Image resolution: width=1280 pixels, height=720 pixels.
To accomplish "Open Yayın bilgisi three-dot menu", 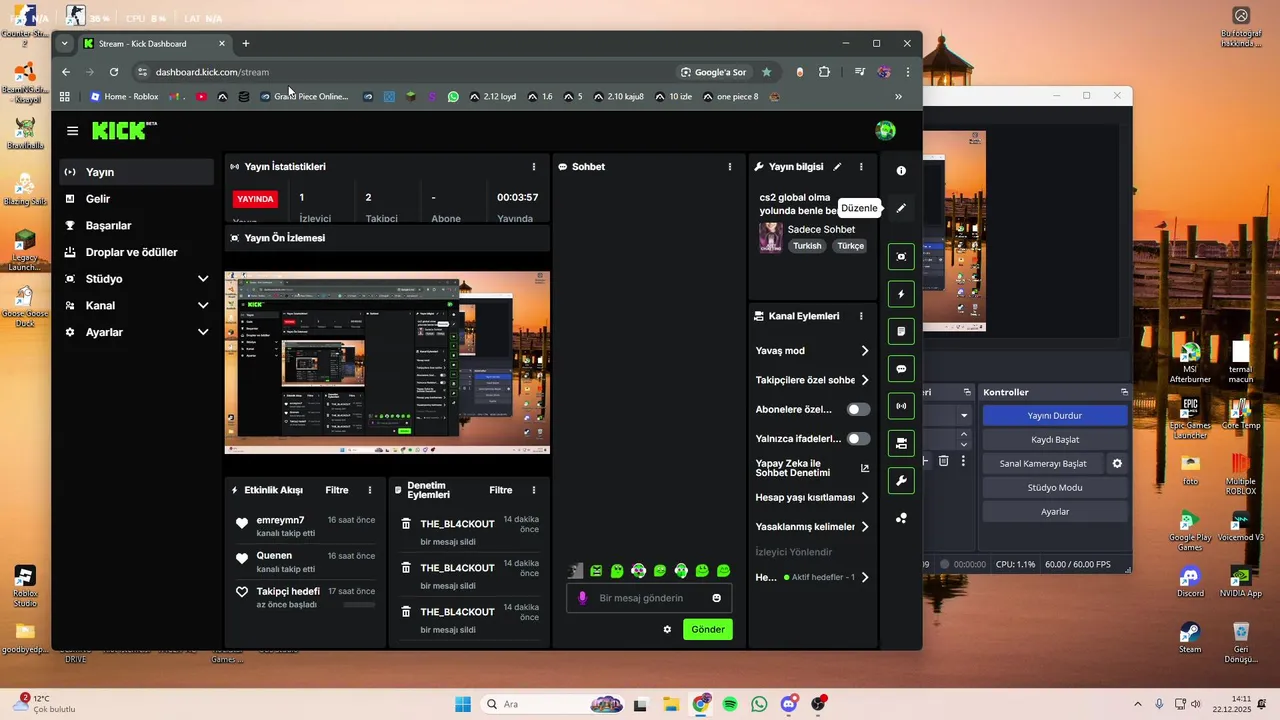I will coord(861,167).
